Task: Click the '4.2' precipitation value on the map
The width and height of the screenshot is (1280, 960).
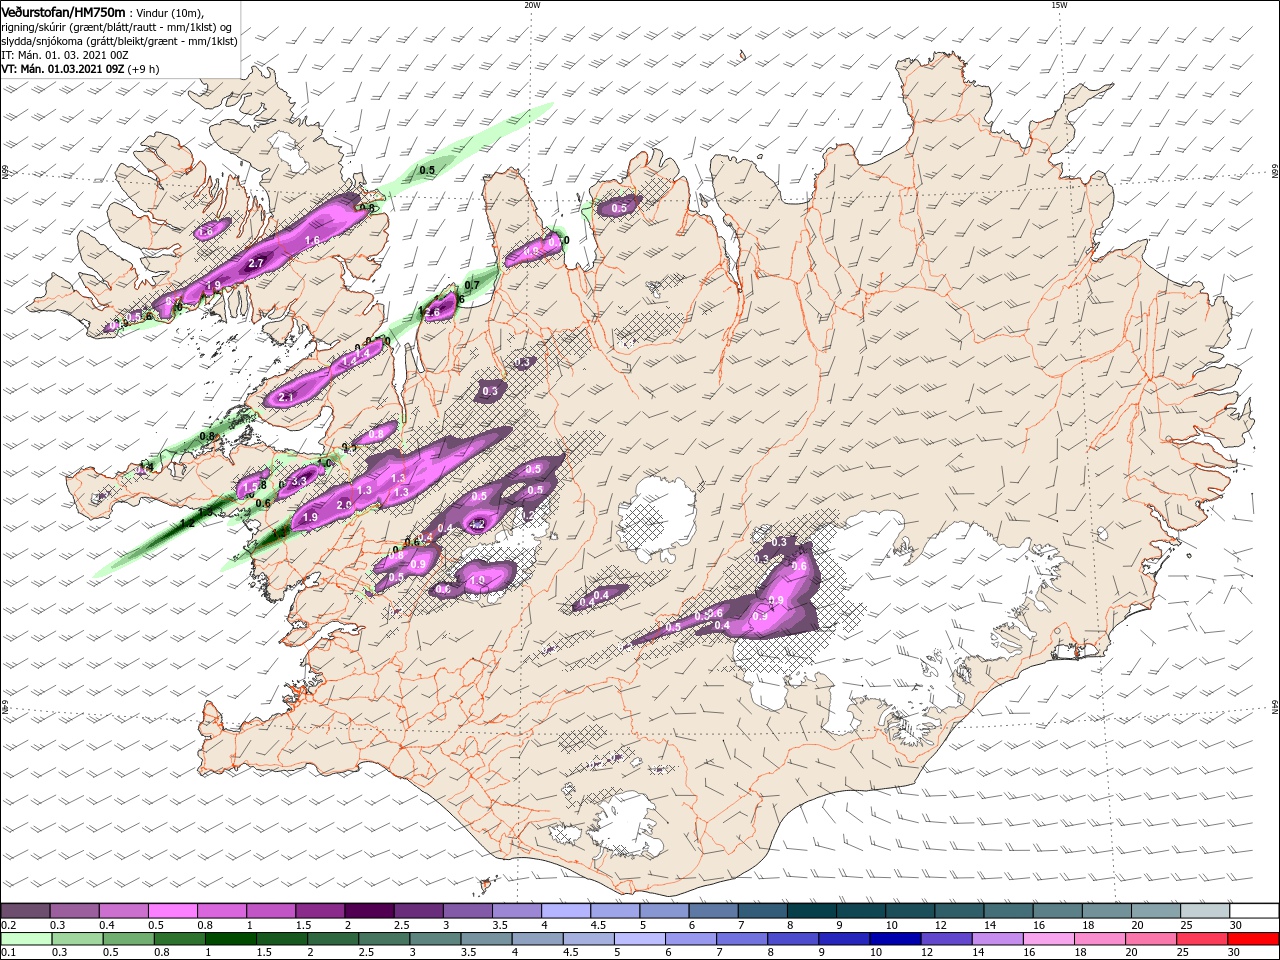Action: pos(477,524)
